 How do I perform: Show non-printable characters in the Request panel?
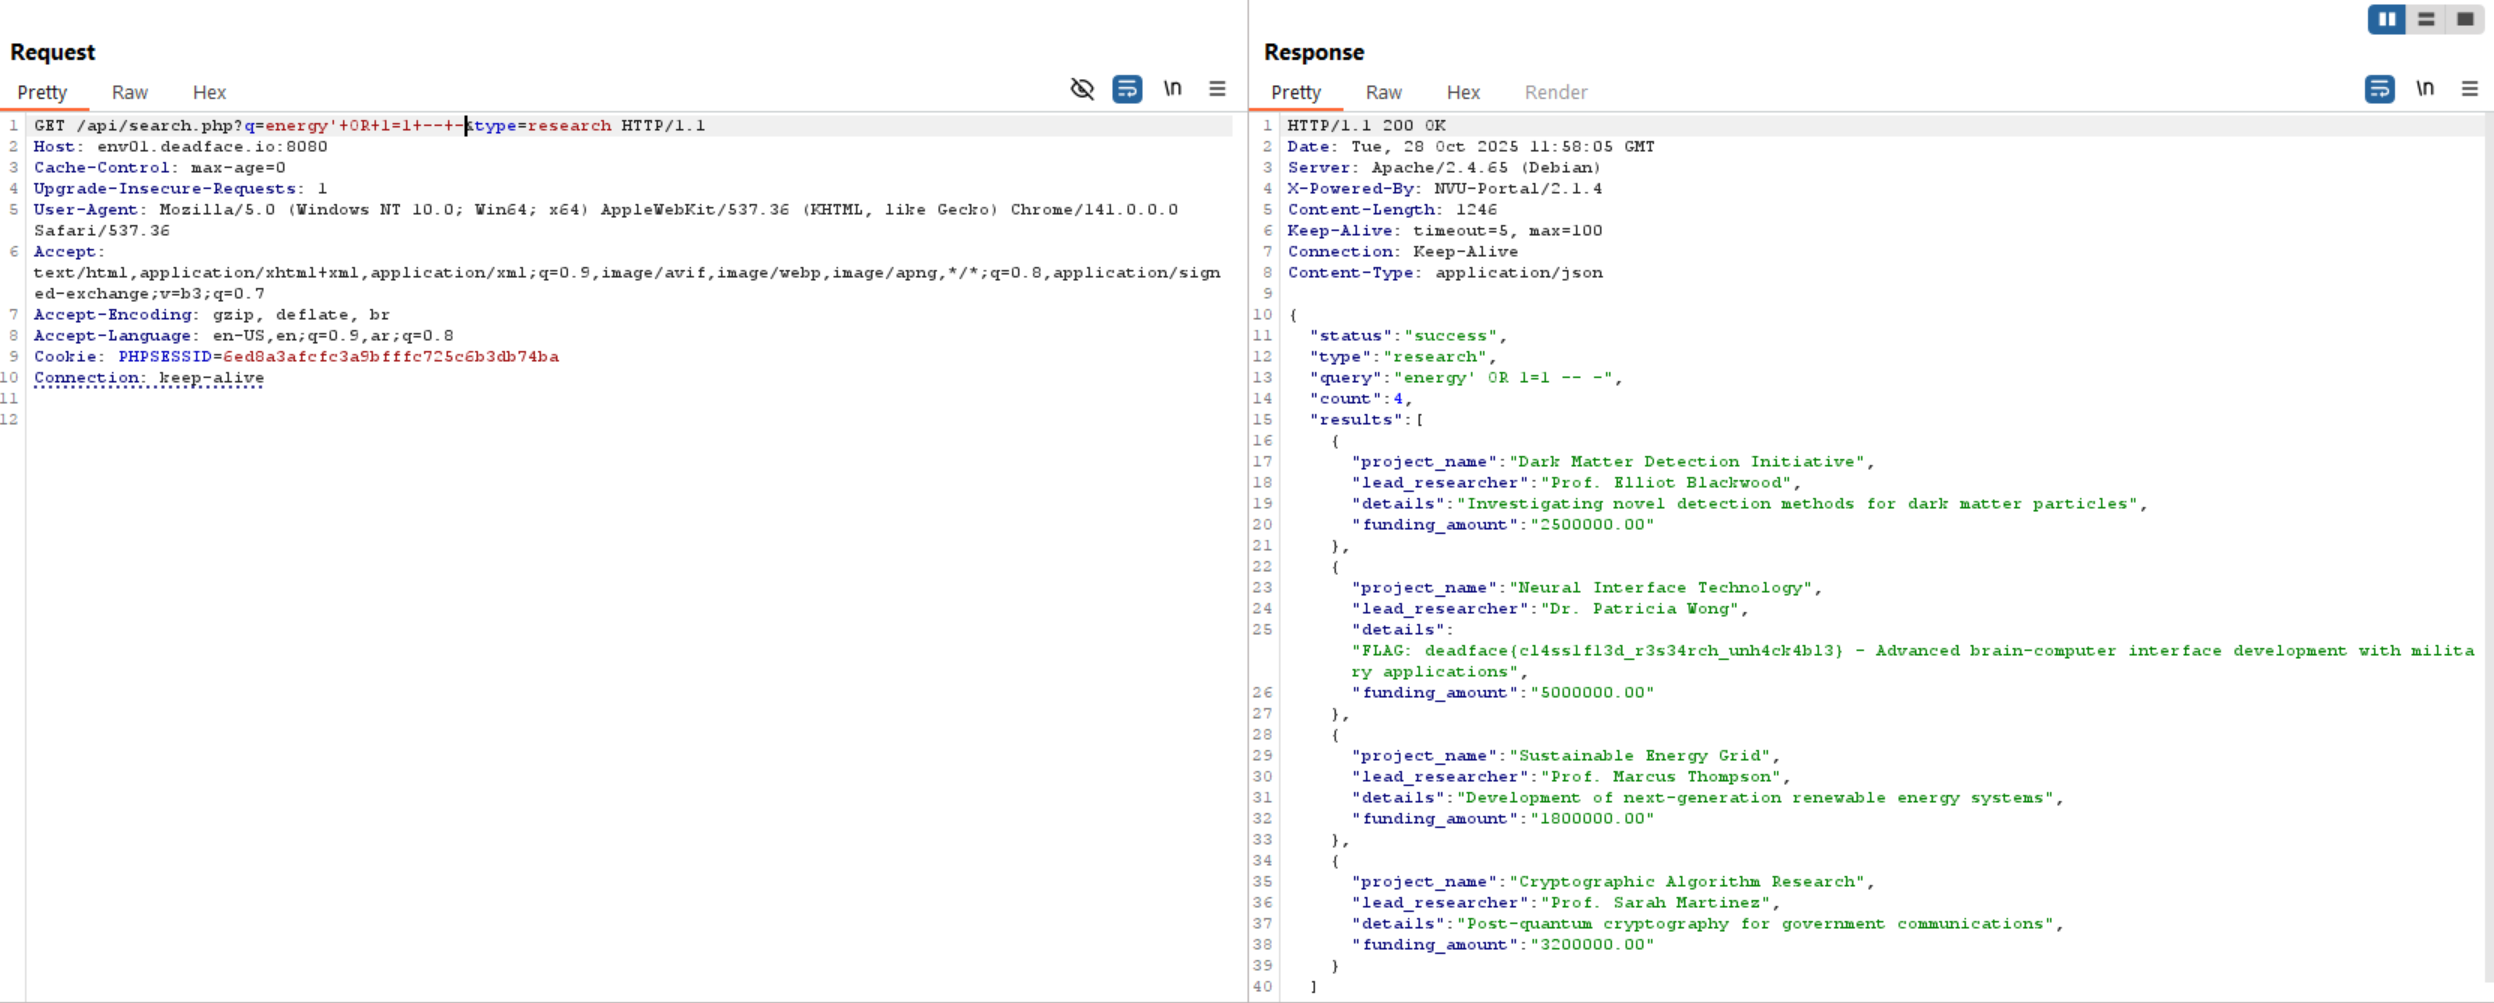tap(1172, 89)
